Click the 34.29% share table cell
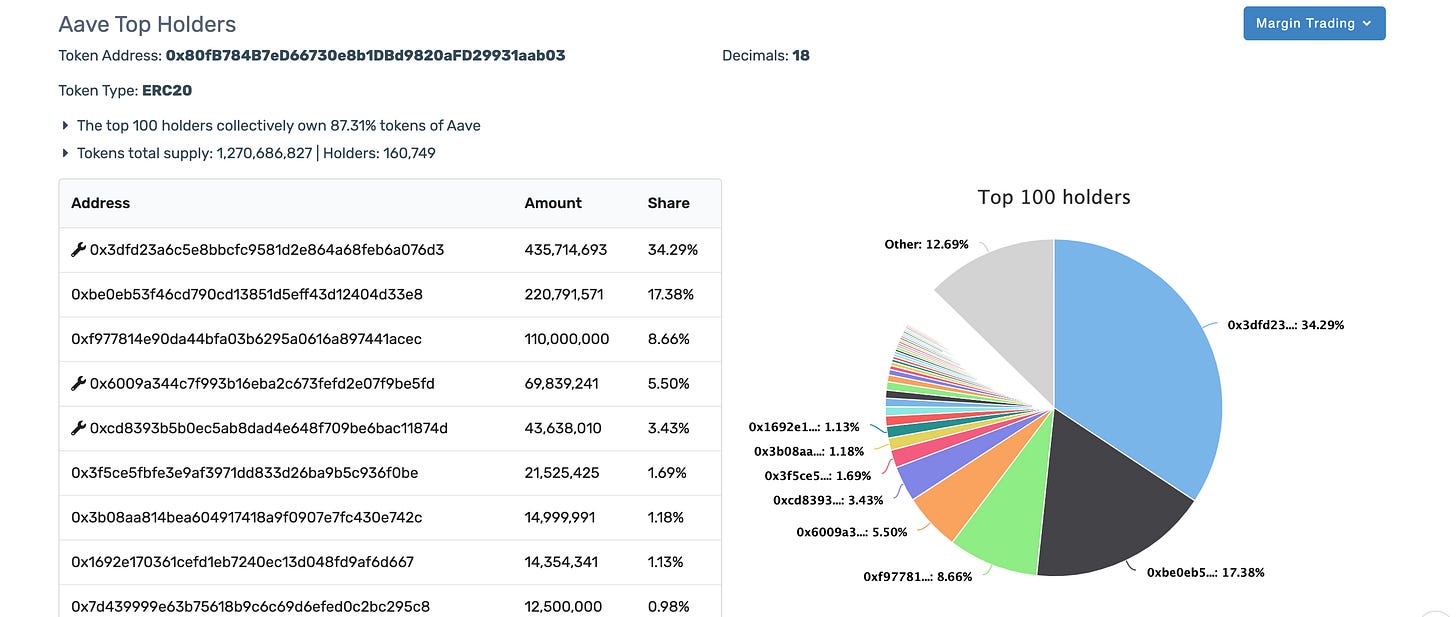This screenshot has height=617, width=1456. tap(673, 250)
